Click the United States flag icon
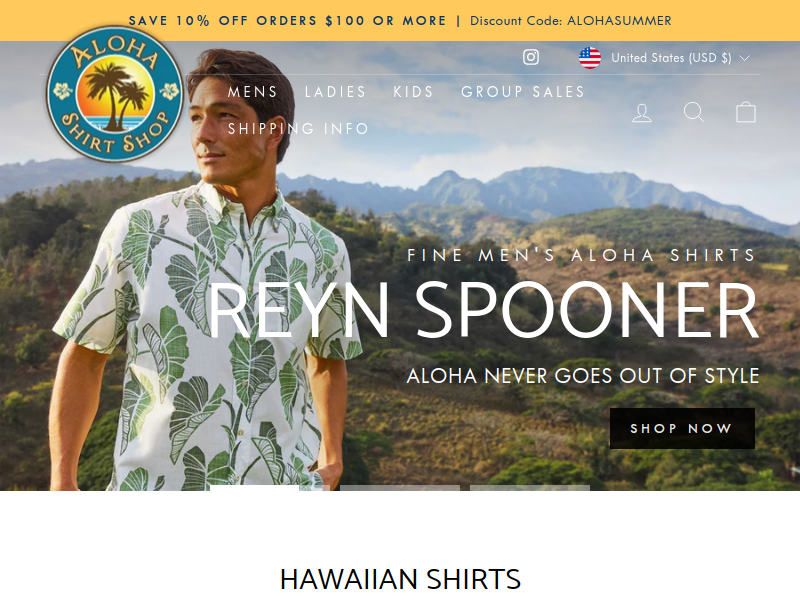The height and width of the screenshot is (600, 800). pyautogui.click(x=590, y=58)
